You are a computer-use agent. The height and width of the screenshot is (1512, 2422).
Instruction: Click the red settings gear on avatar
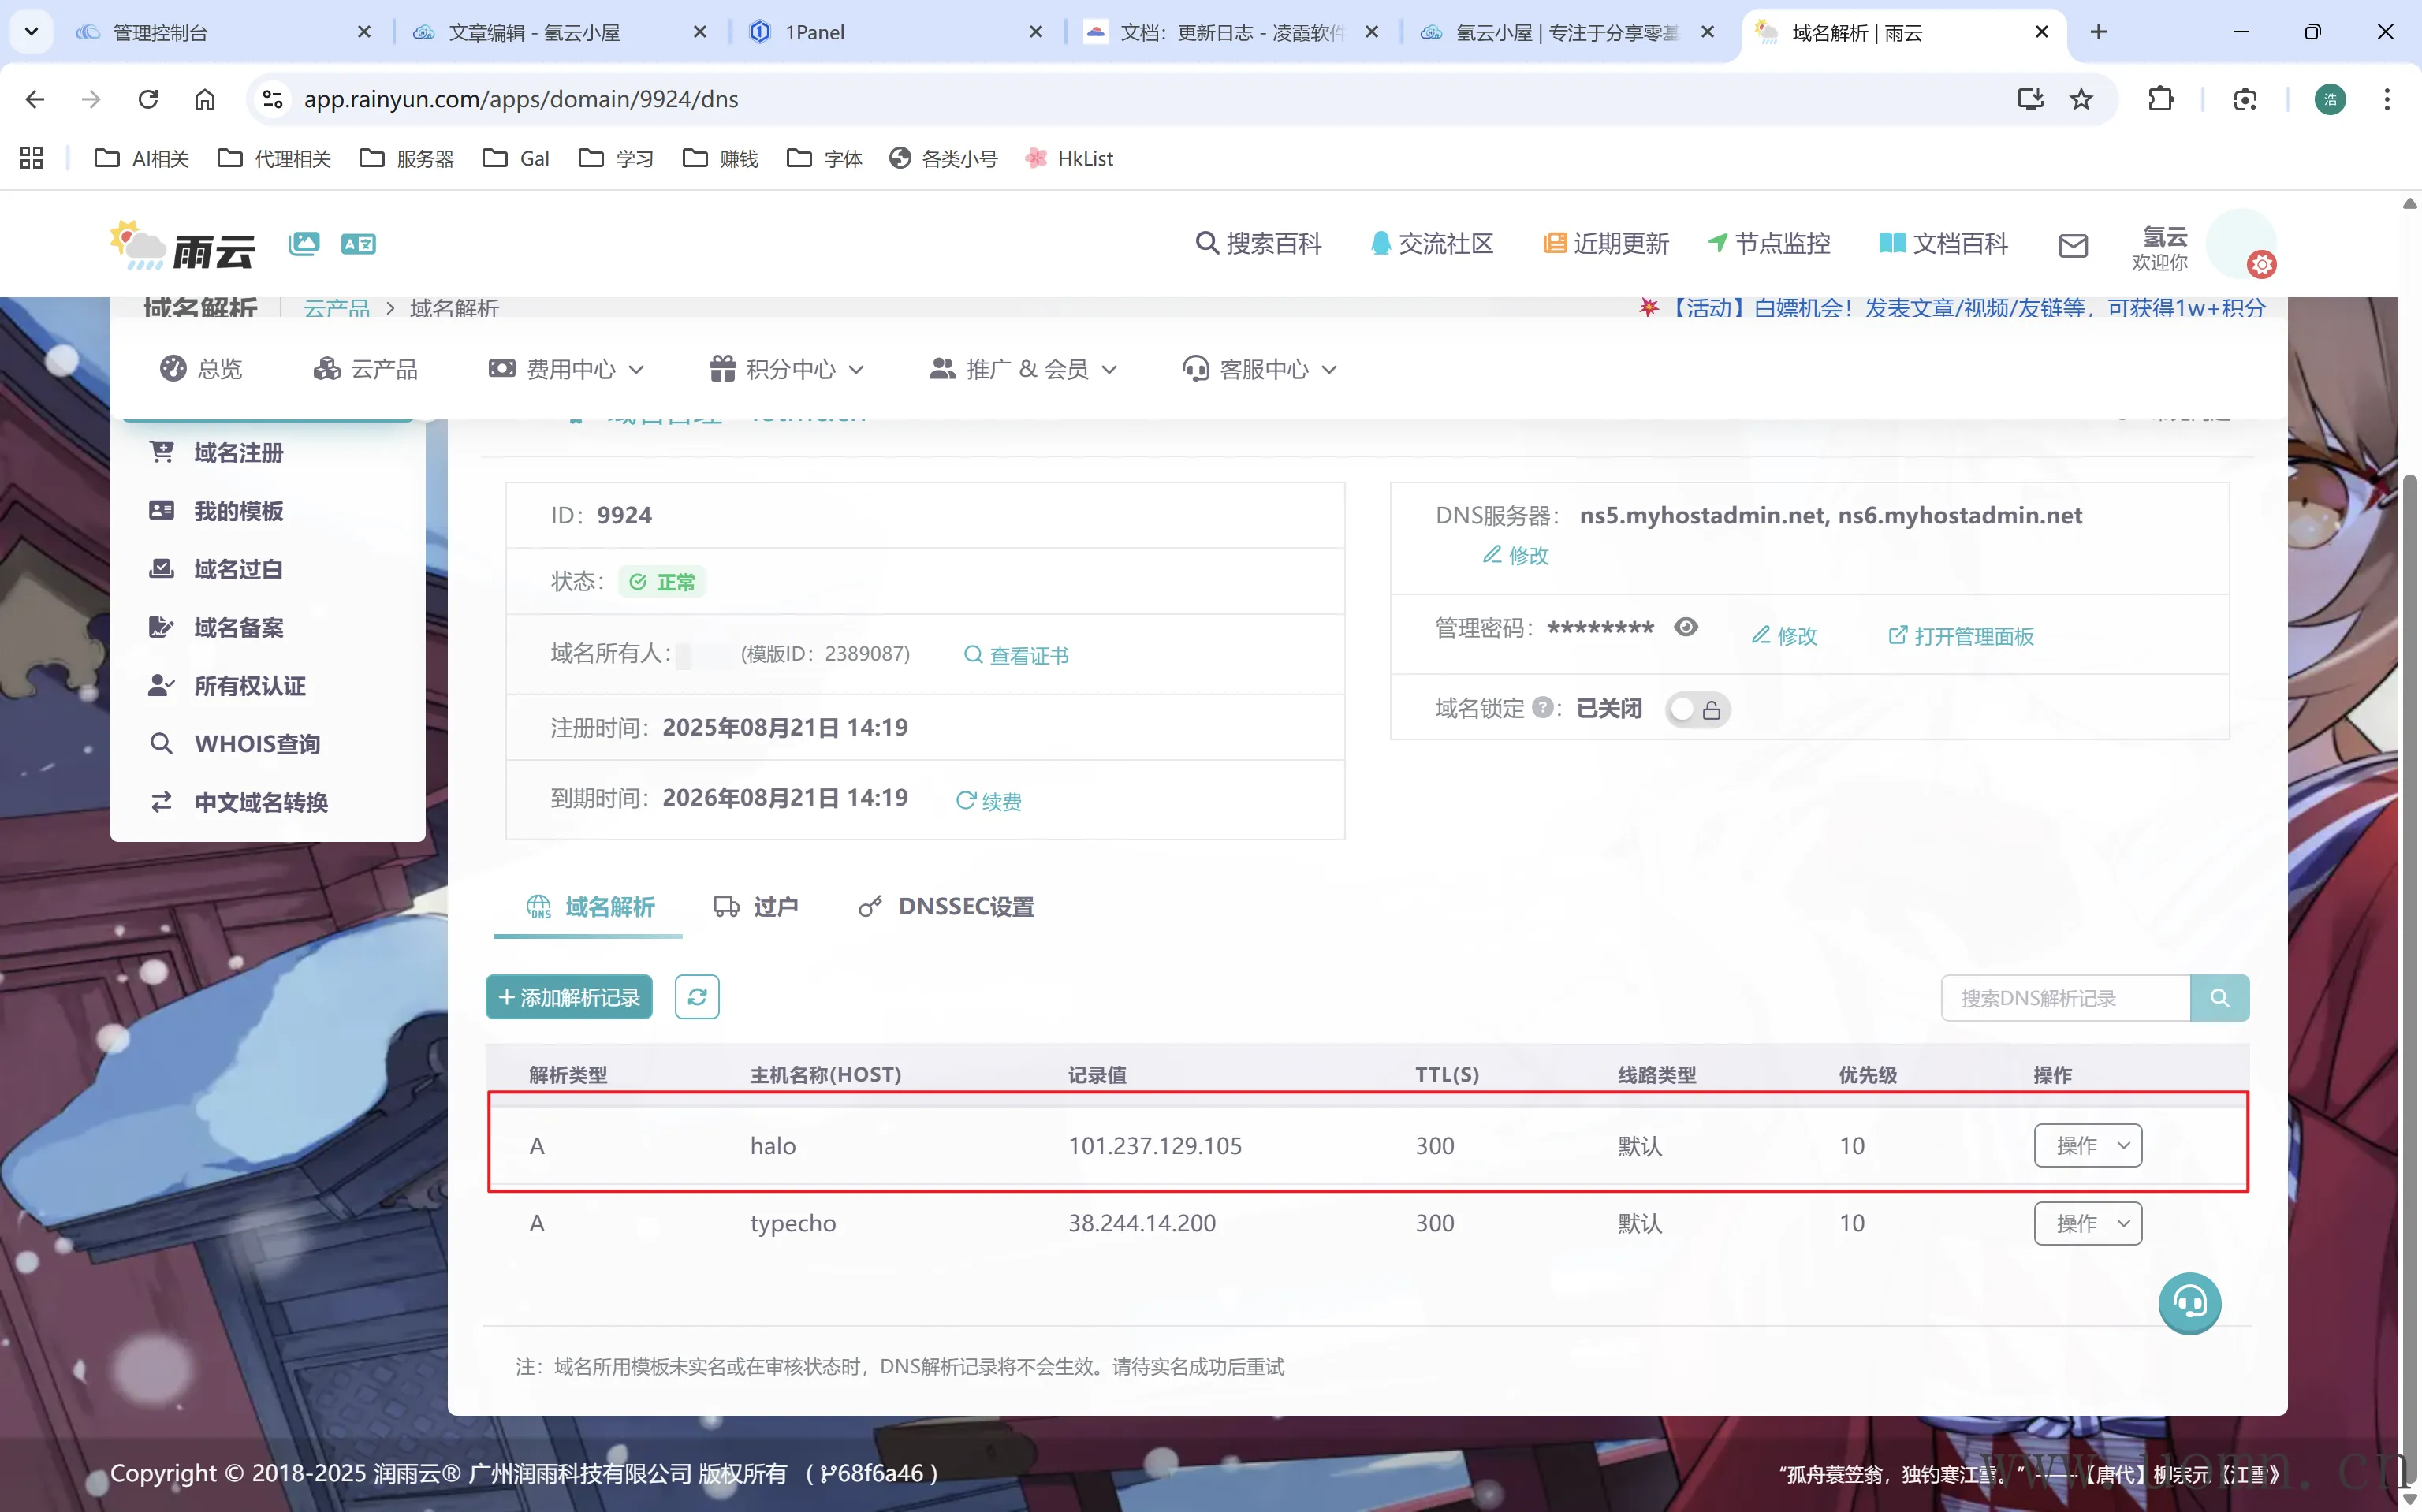coord(2261,265)
